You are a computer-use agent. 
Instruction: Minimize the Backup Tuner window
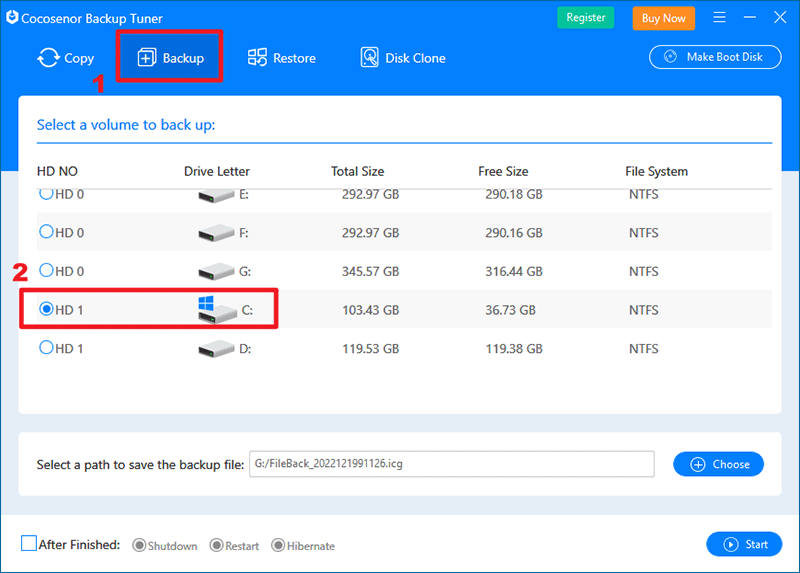coord(749,17)
